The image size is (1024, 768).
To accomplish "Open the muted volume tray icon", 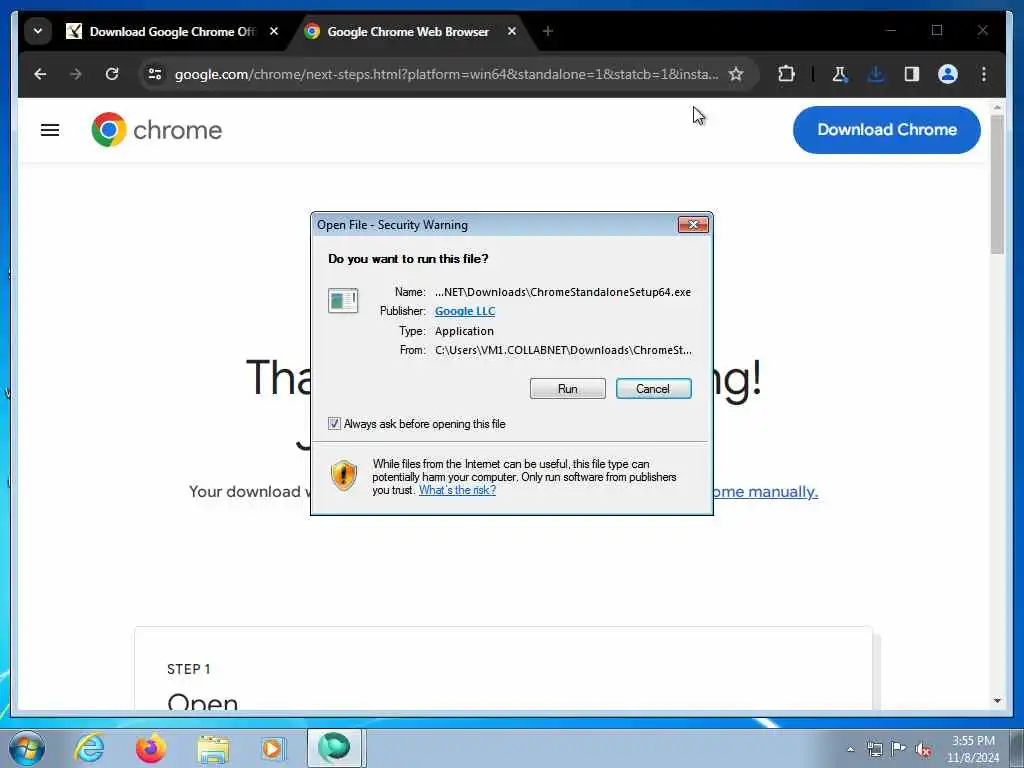I will click(x=923, y=750).
